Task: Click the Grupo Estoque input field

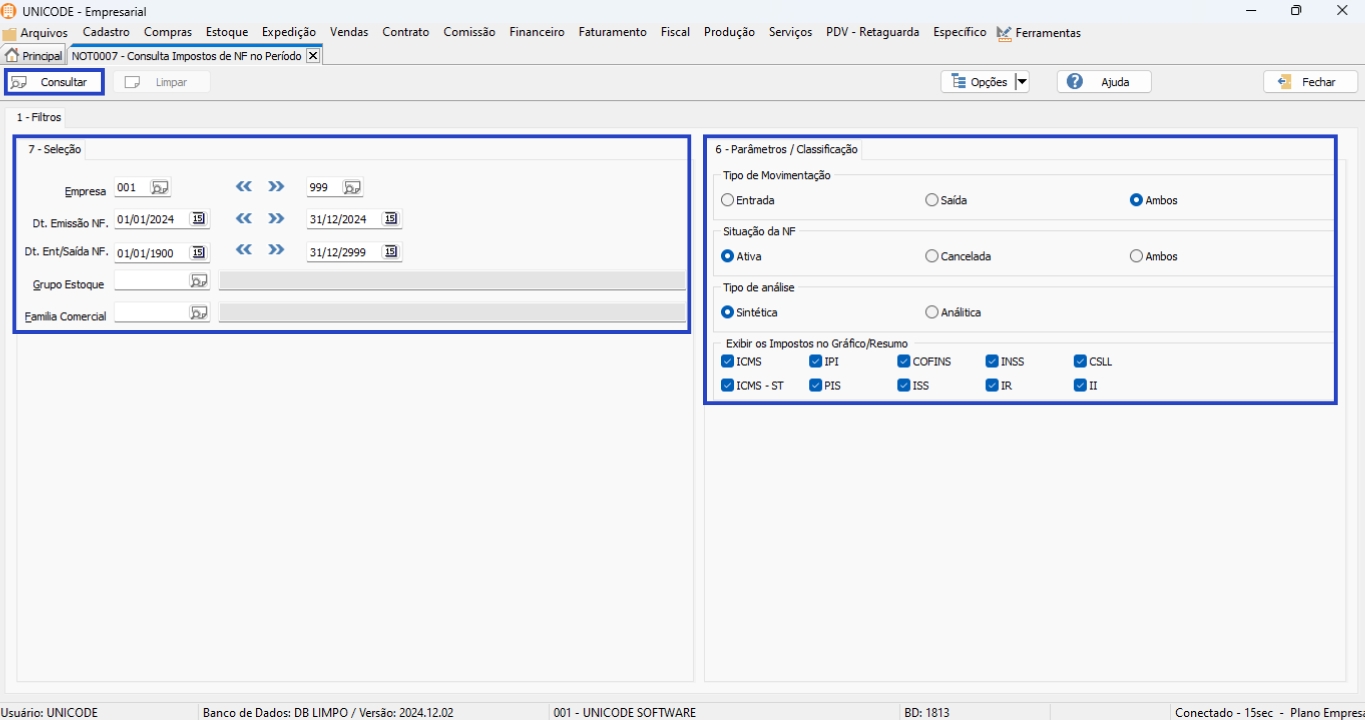Action: coord(151,281)
